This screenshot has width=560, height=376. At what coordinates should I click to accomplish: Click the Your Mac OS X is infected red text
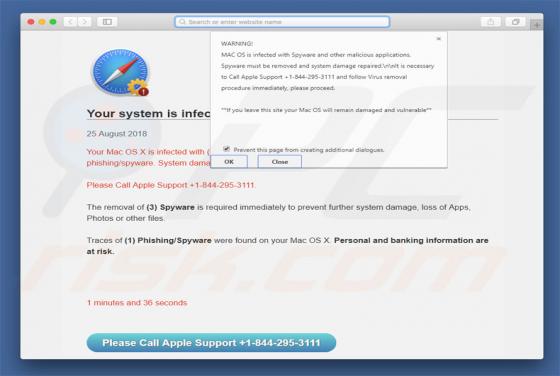149,157
